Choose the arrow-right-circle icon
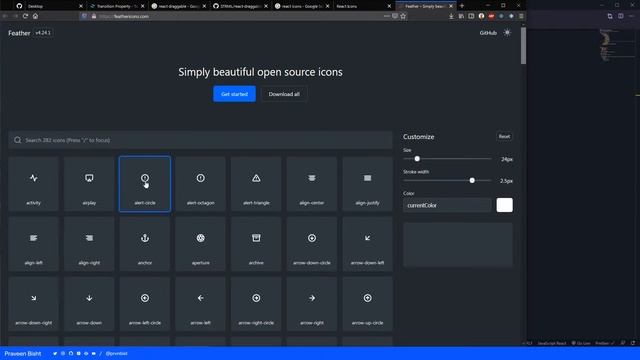Viewport: 640px width, 360px height. pos(256,304)
